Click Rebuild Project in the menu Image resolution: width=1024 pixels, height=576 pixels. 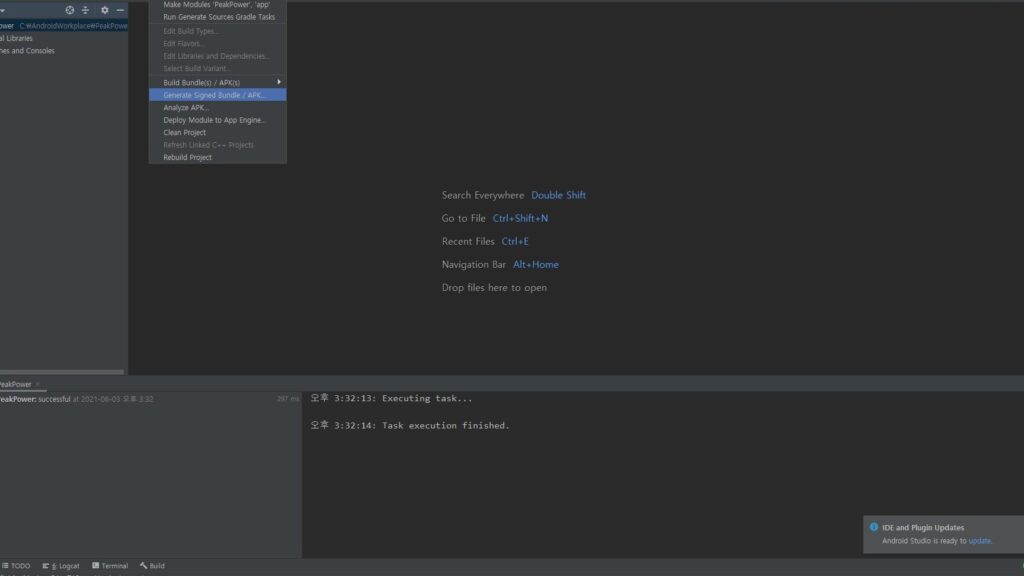[188, 157]
